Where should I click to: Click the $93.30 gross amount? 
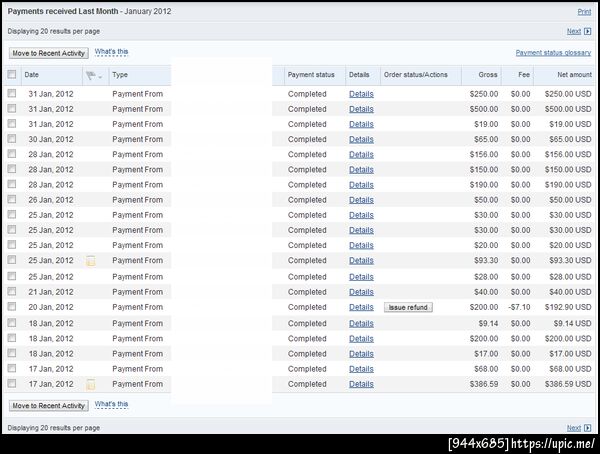[486, 261]
